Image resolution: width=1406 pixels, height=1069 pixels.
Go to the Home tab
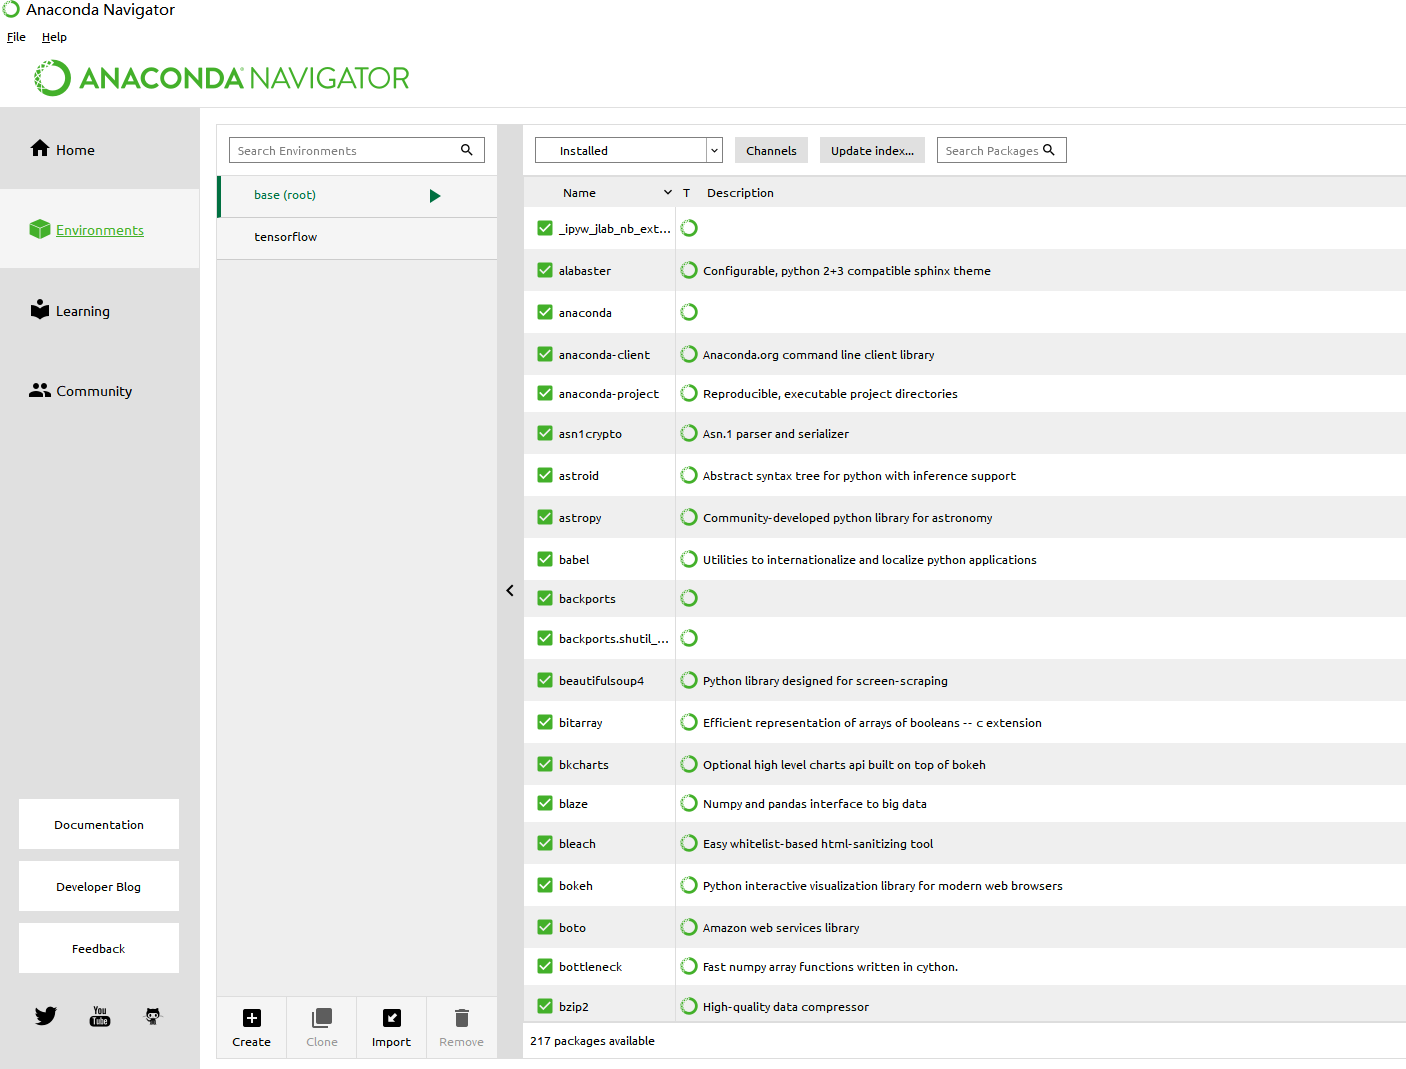[100, 149]
